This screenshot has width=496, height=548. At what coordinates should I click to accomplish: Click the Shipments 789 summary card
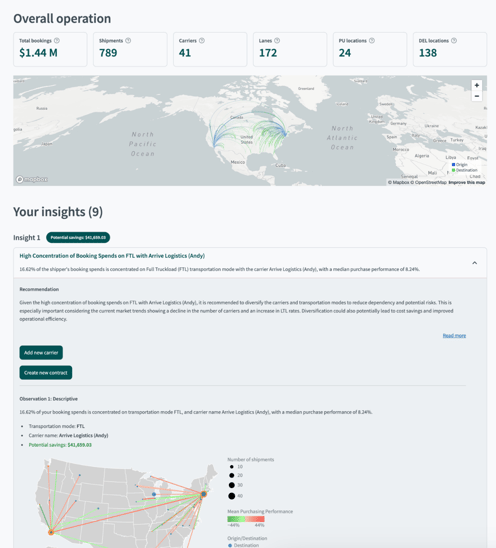[x=130, y=49]
